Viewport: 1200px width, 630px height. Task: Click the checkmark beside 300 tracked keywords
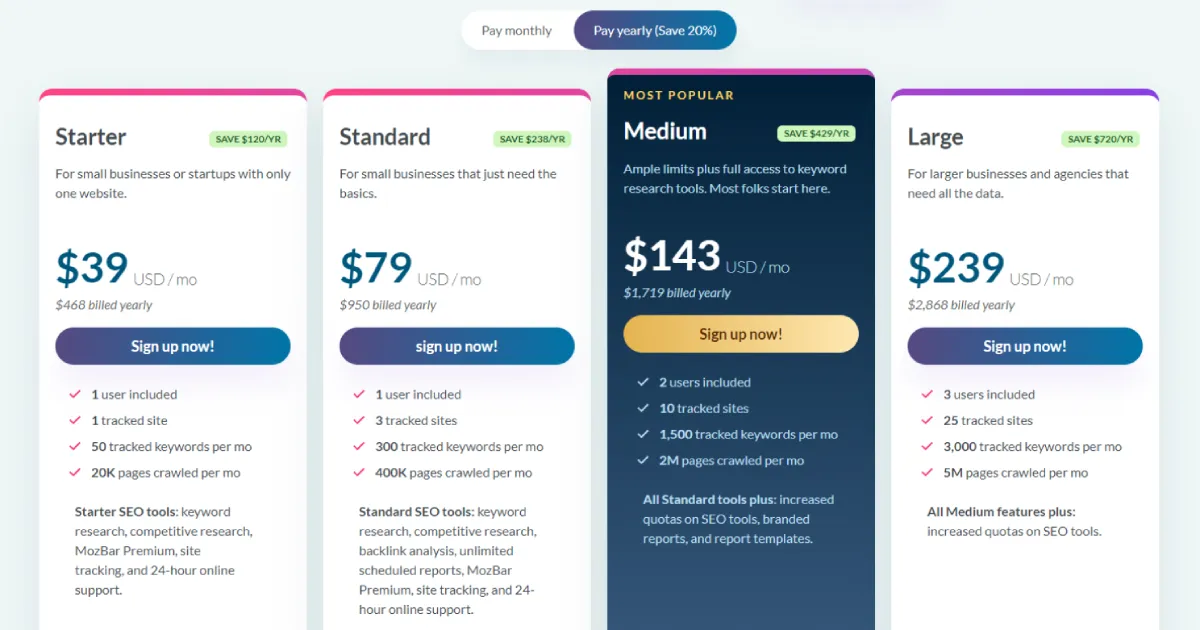pos(360,446)
